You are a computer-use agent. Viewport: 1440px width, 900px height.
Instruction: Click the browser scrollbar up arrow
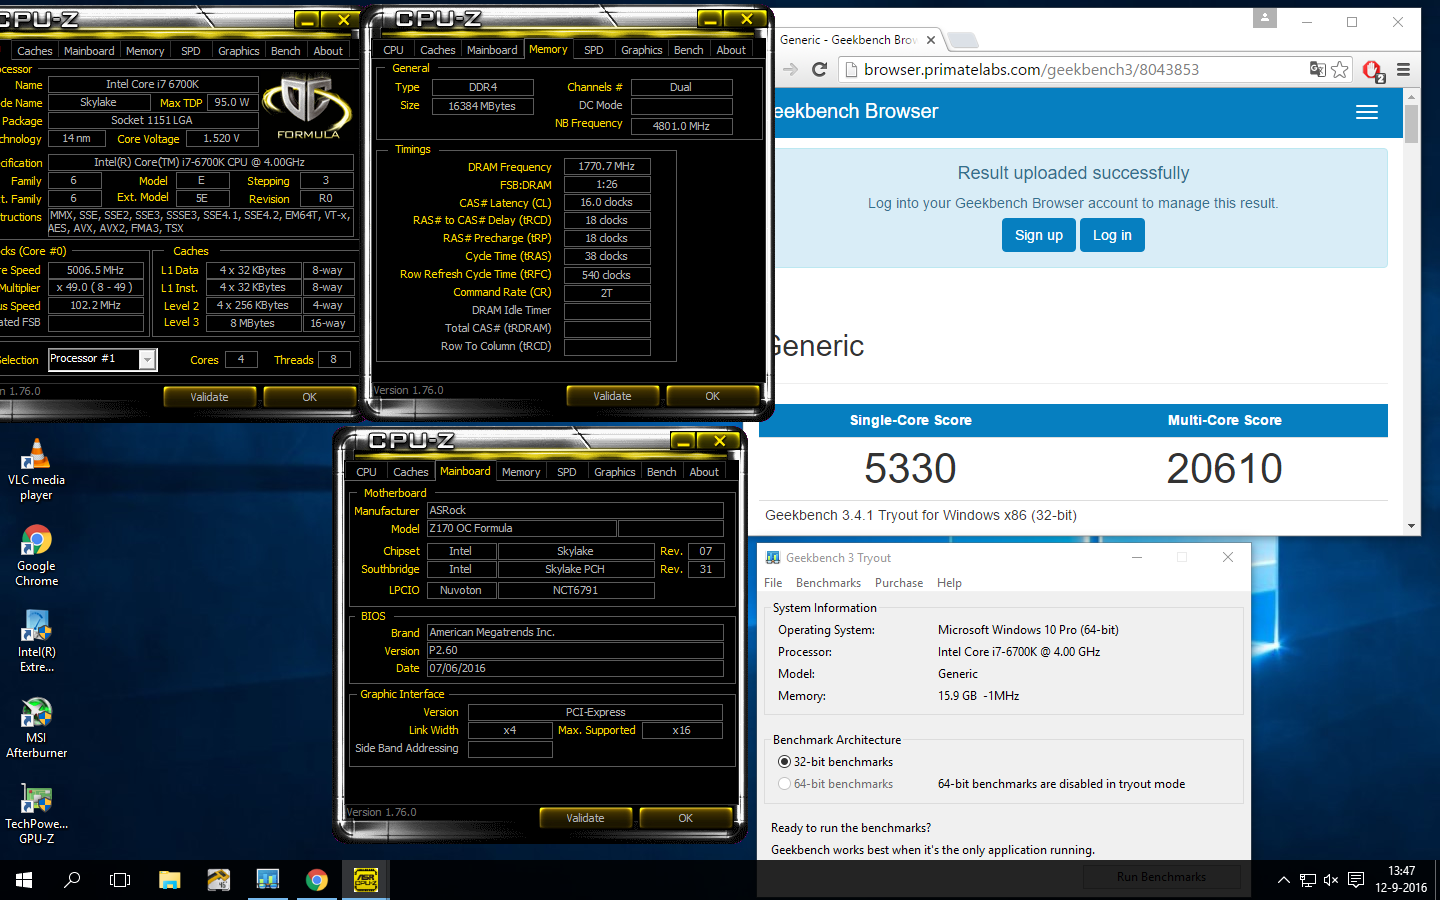[x=1411, y=96]
